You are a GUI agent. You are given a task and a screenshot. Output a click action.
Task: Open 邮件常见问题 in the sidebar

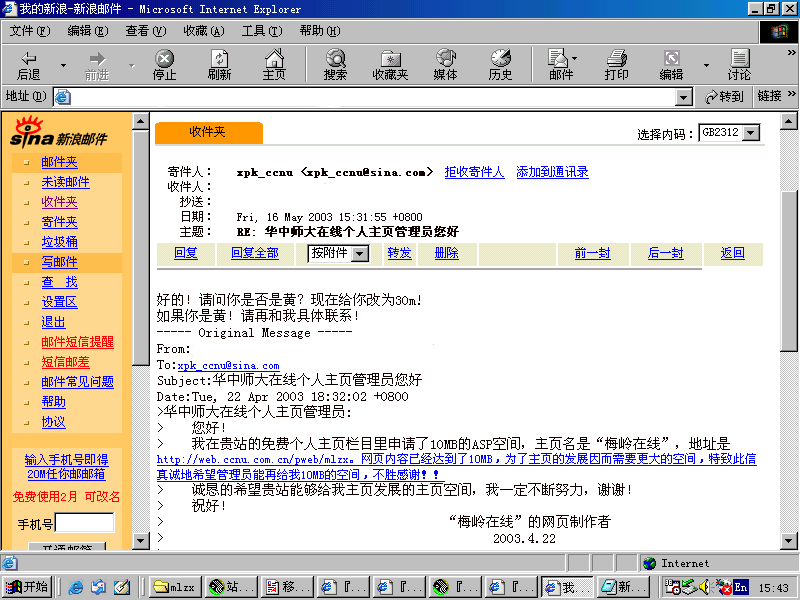point(78,382)
